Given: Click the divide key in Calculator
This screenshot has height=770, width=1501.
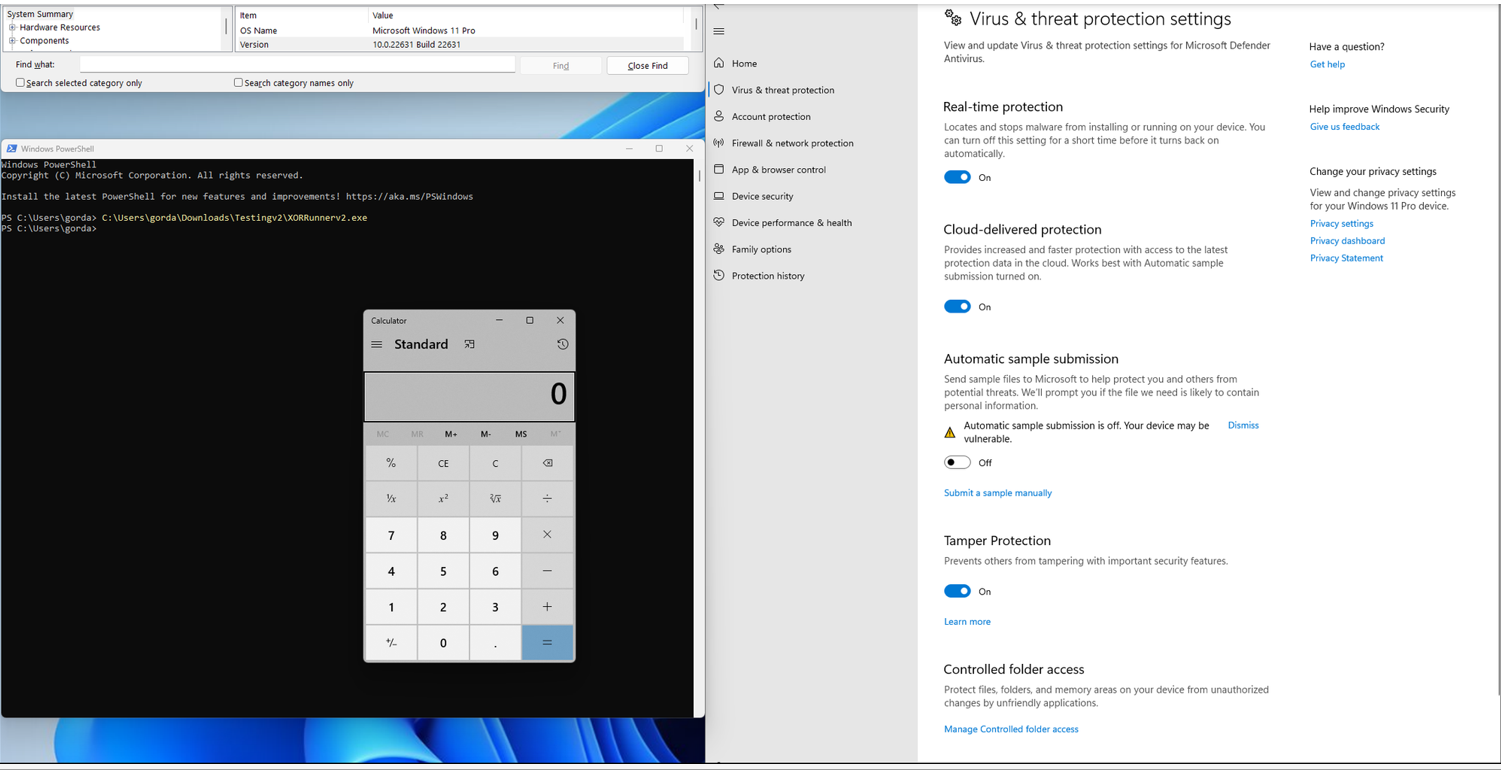Looking at the screenshot, I should click(x=547, y=498).
